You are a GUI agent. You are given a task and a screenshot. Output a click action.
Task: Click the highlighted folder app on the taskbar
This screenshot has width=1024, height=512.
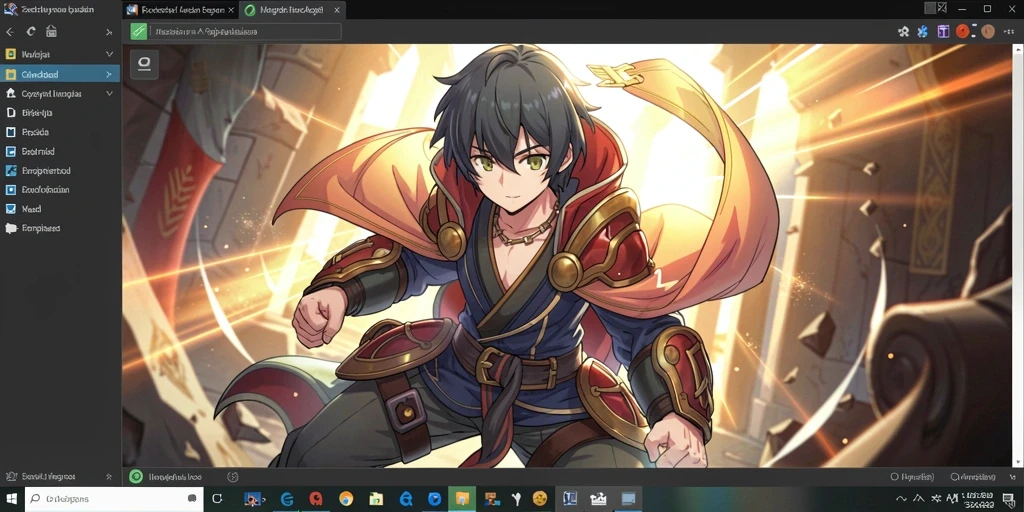[462, 499]
